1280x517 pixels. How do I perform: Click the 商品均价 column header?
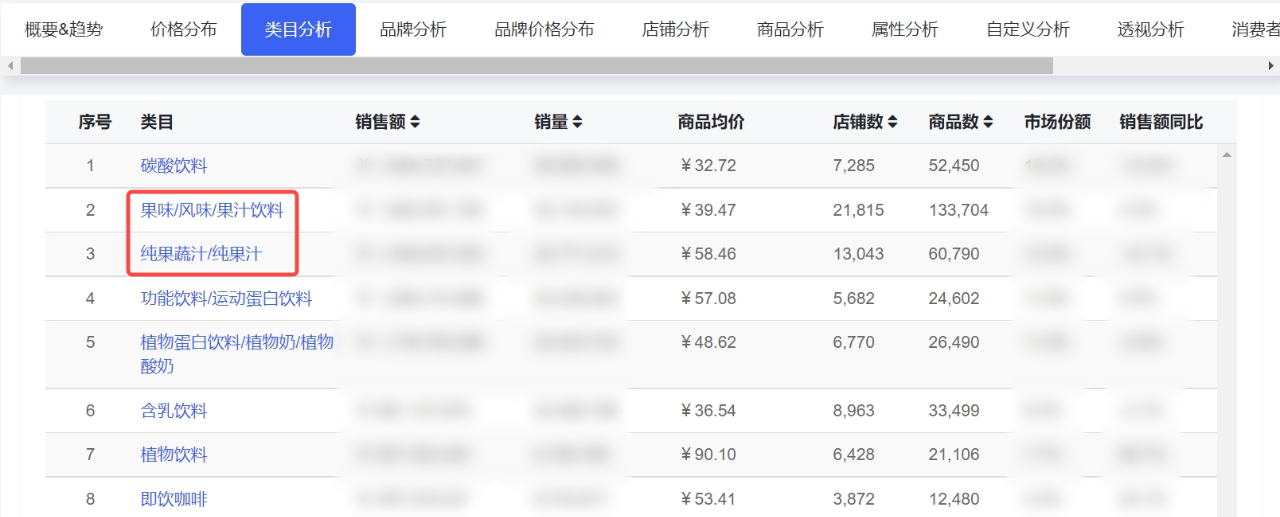point(711,122)
